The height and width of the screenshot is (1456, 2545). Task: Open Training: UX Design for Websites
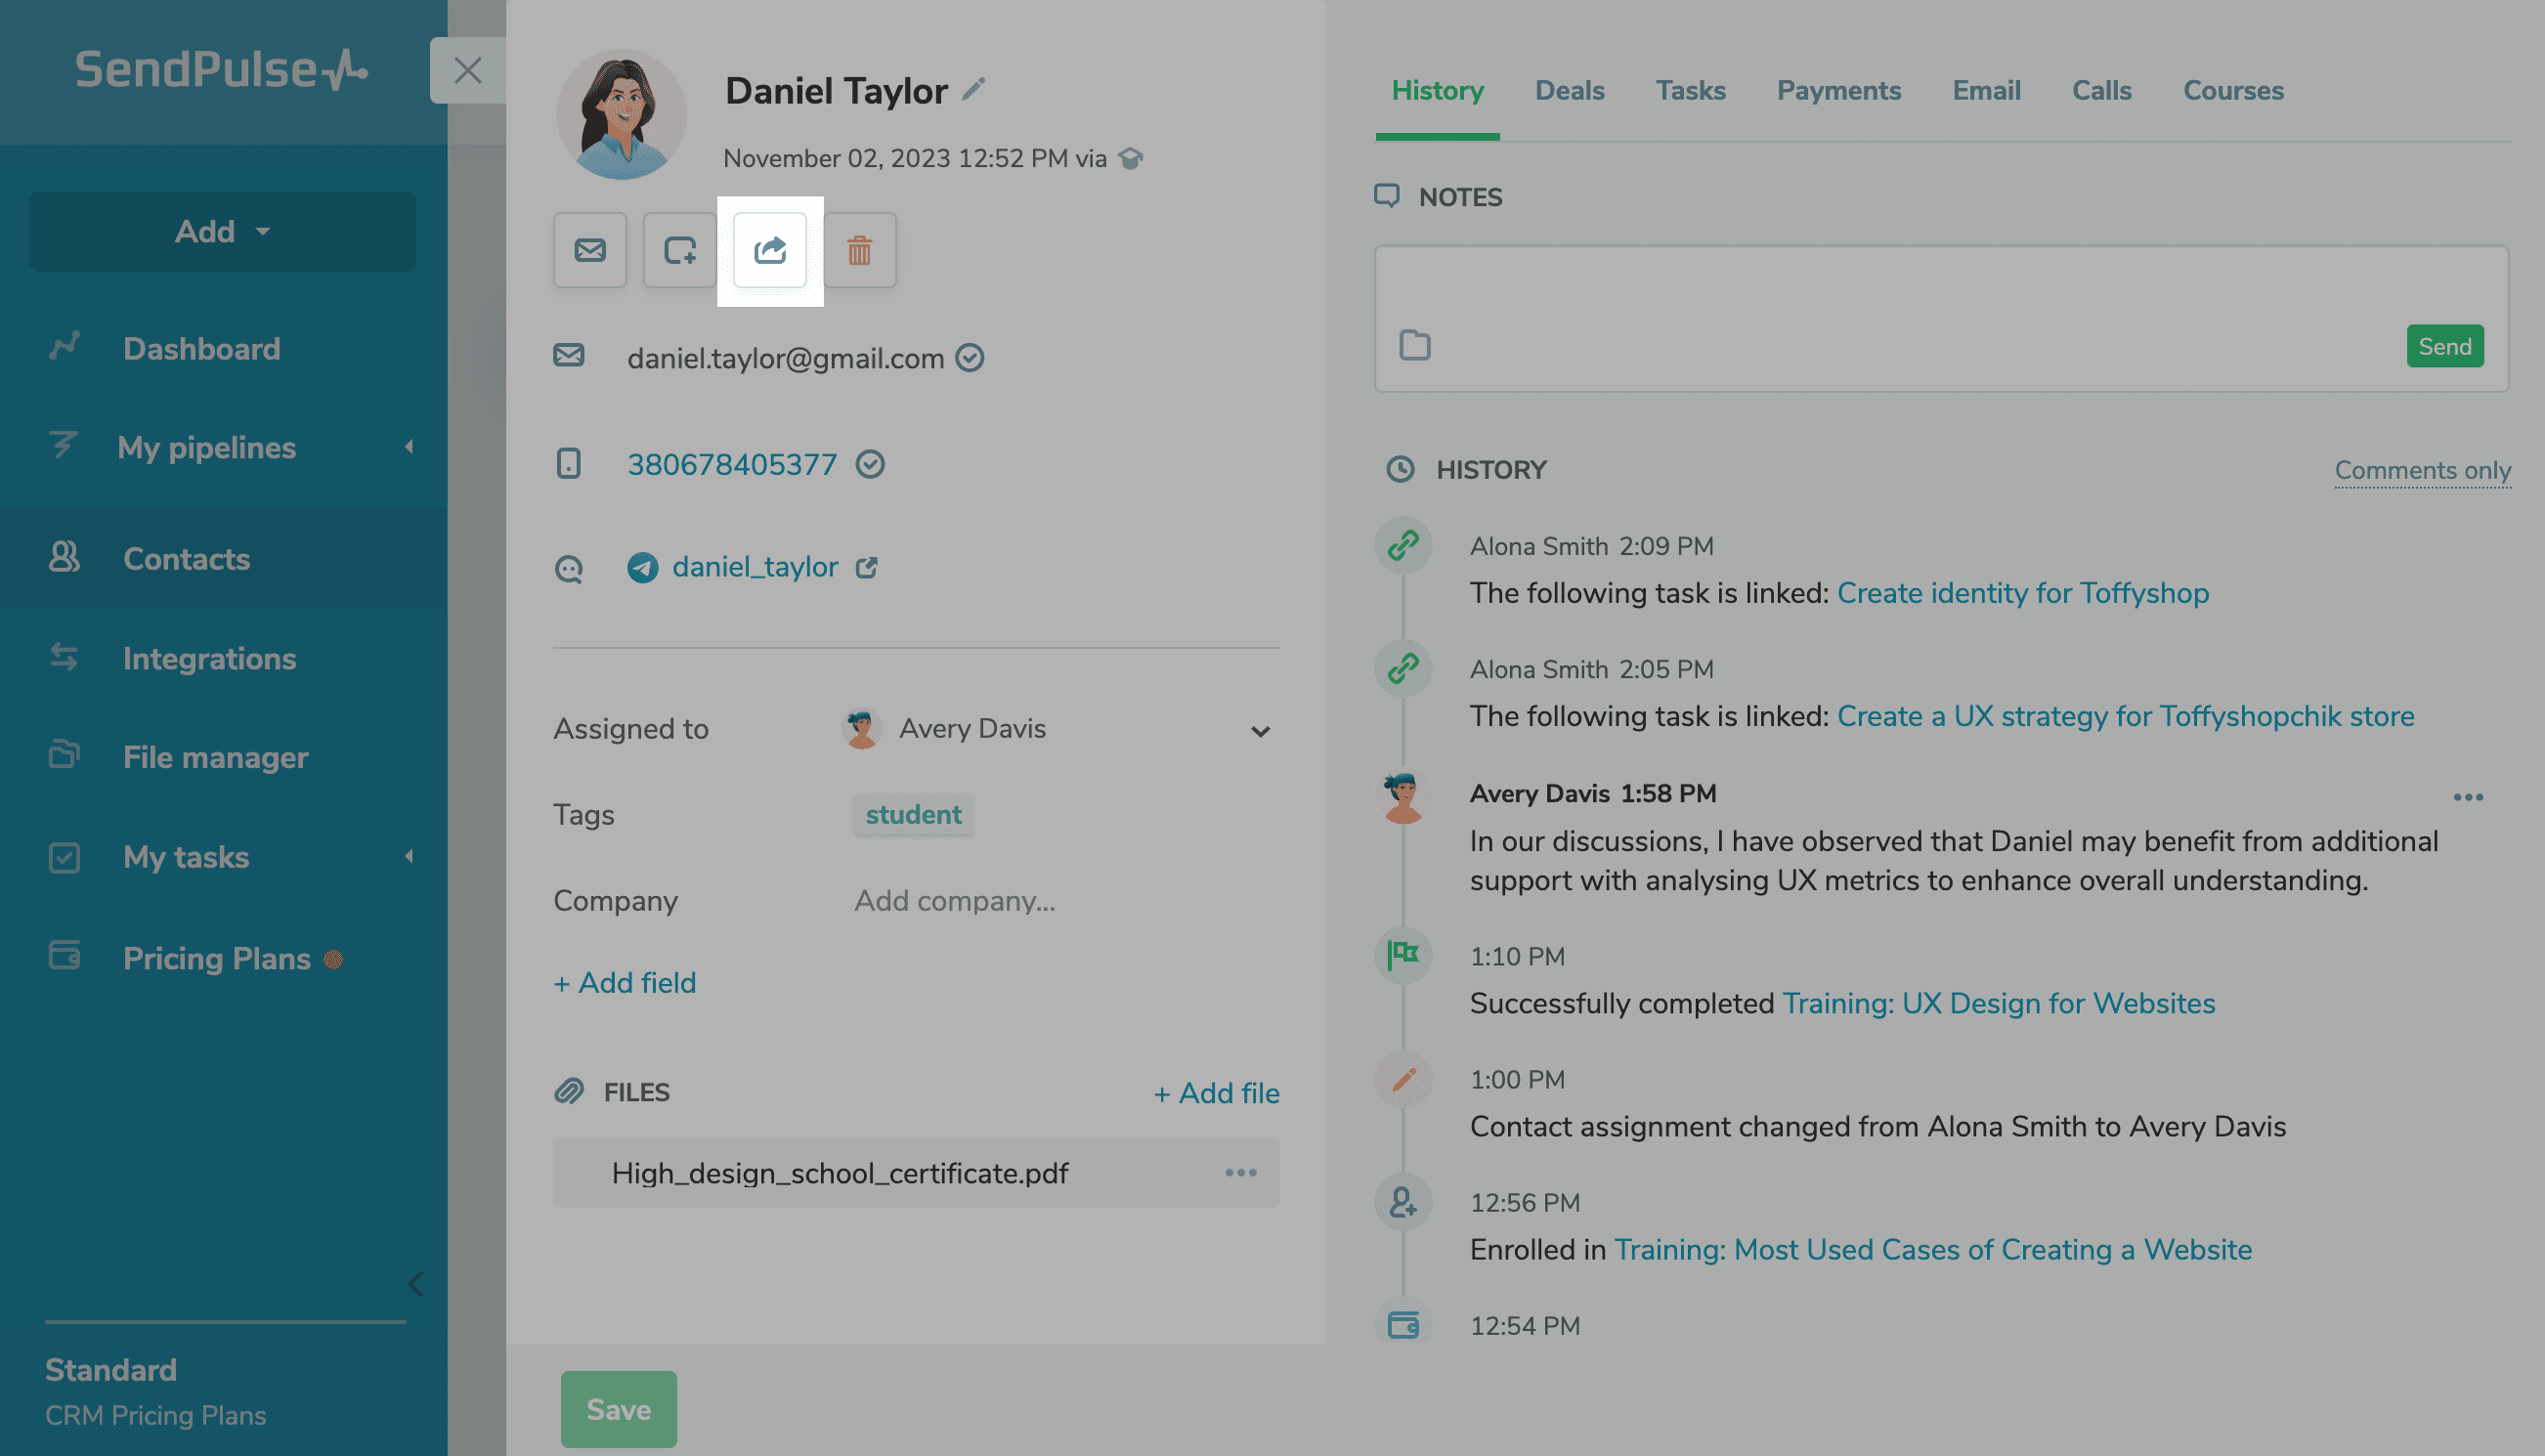tap(1998, 1004)
